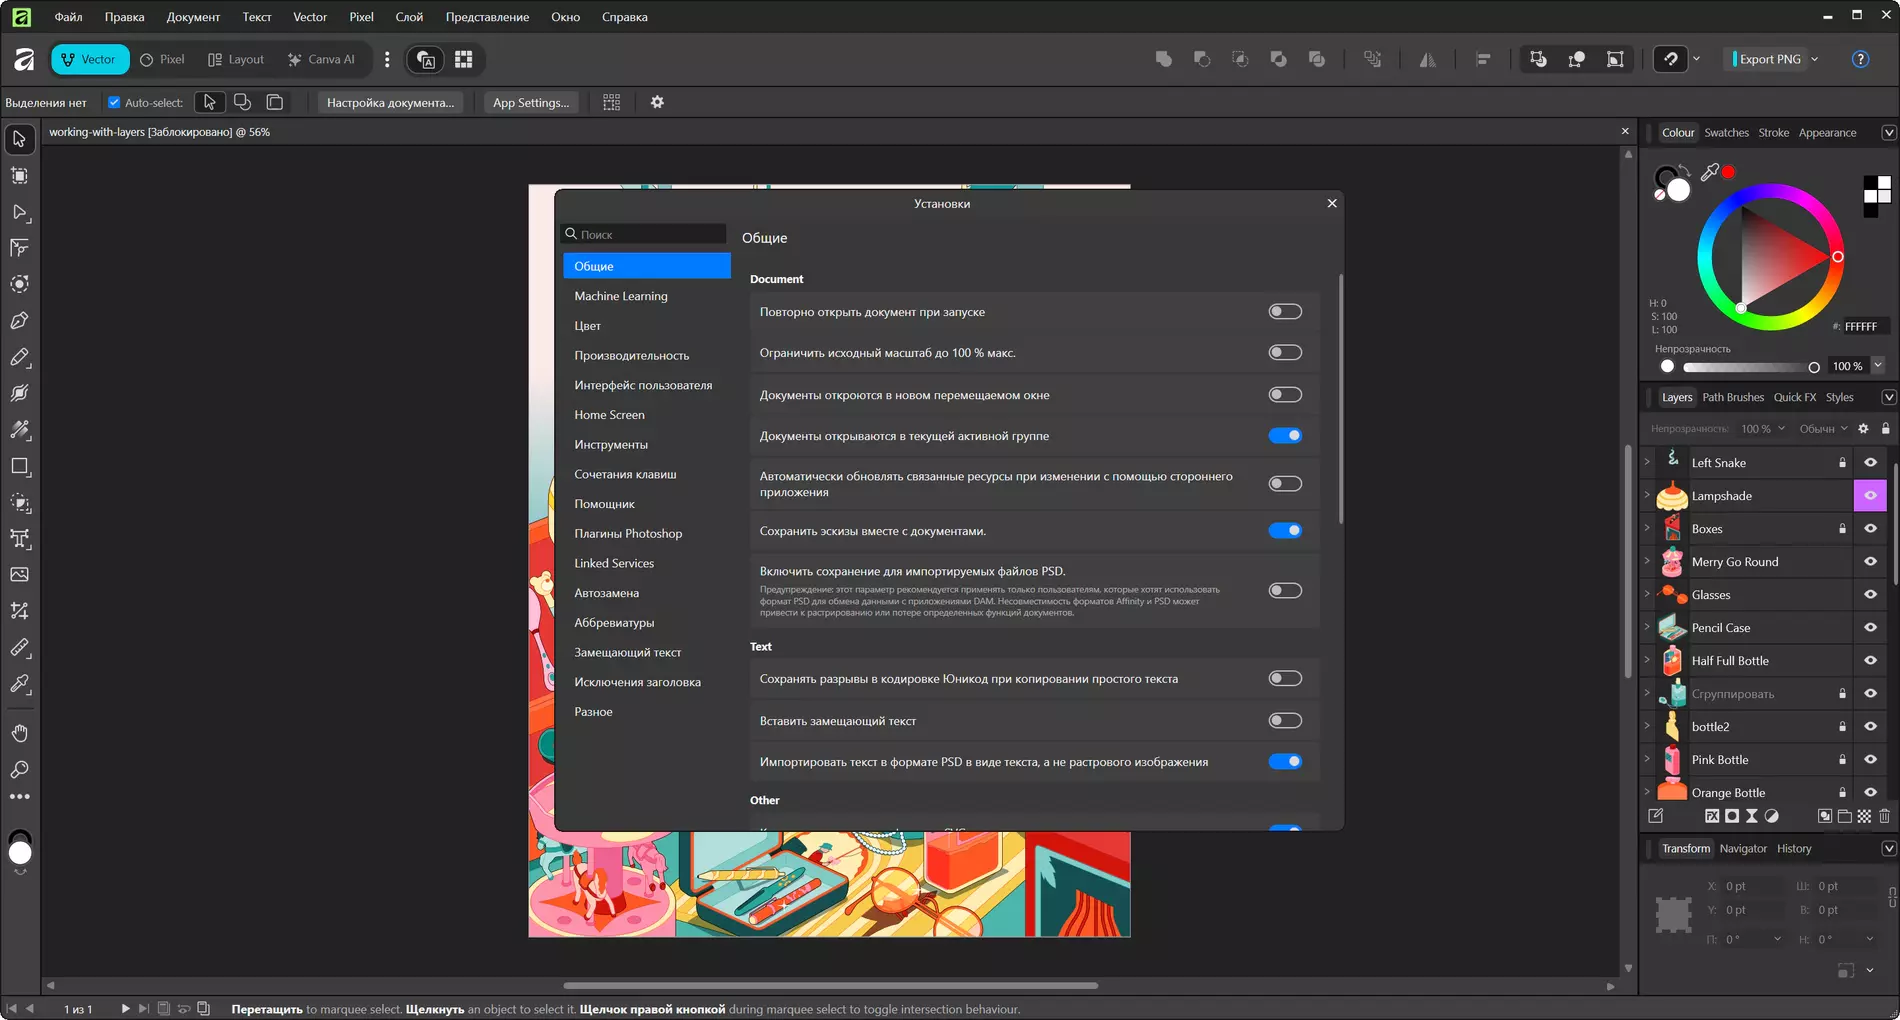Image resolution: width=1900 pixels, height=1020 pixels.
Task: Select the Pen tool in left toolbar
Action: click(x=19, y=321)
